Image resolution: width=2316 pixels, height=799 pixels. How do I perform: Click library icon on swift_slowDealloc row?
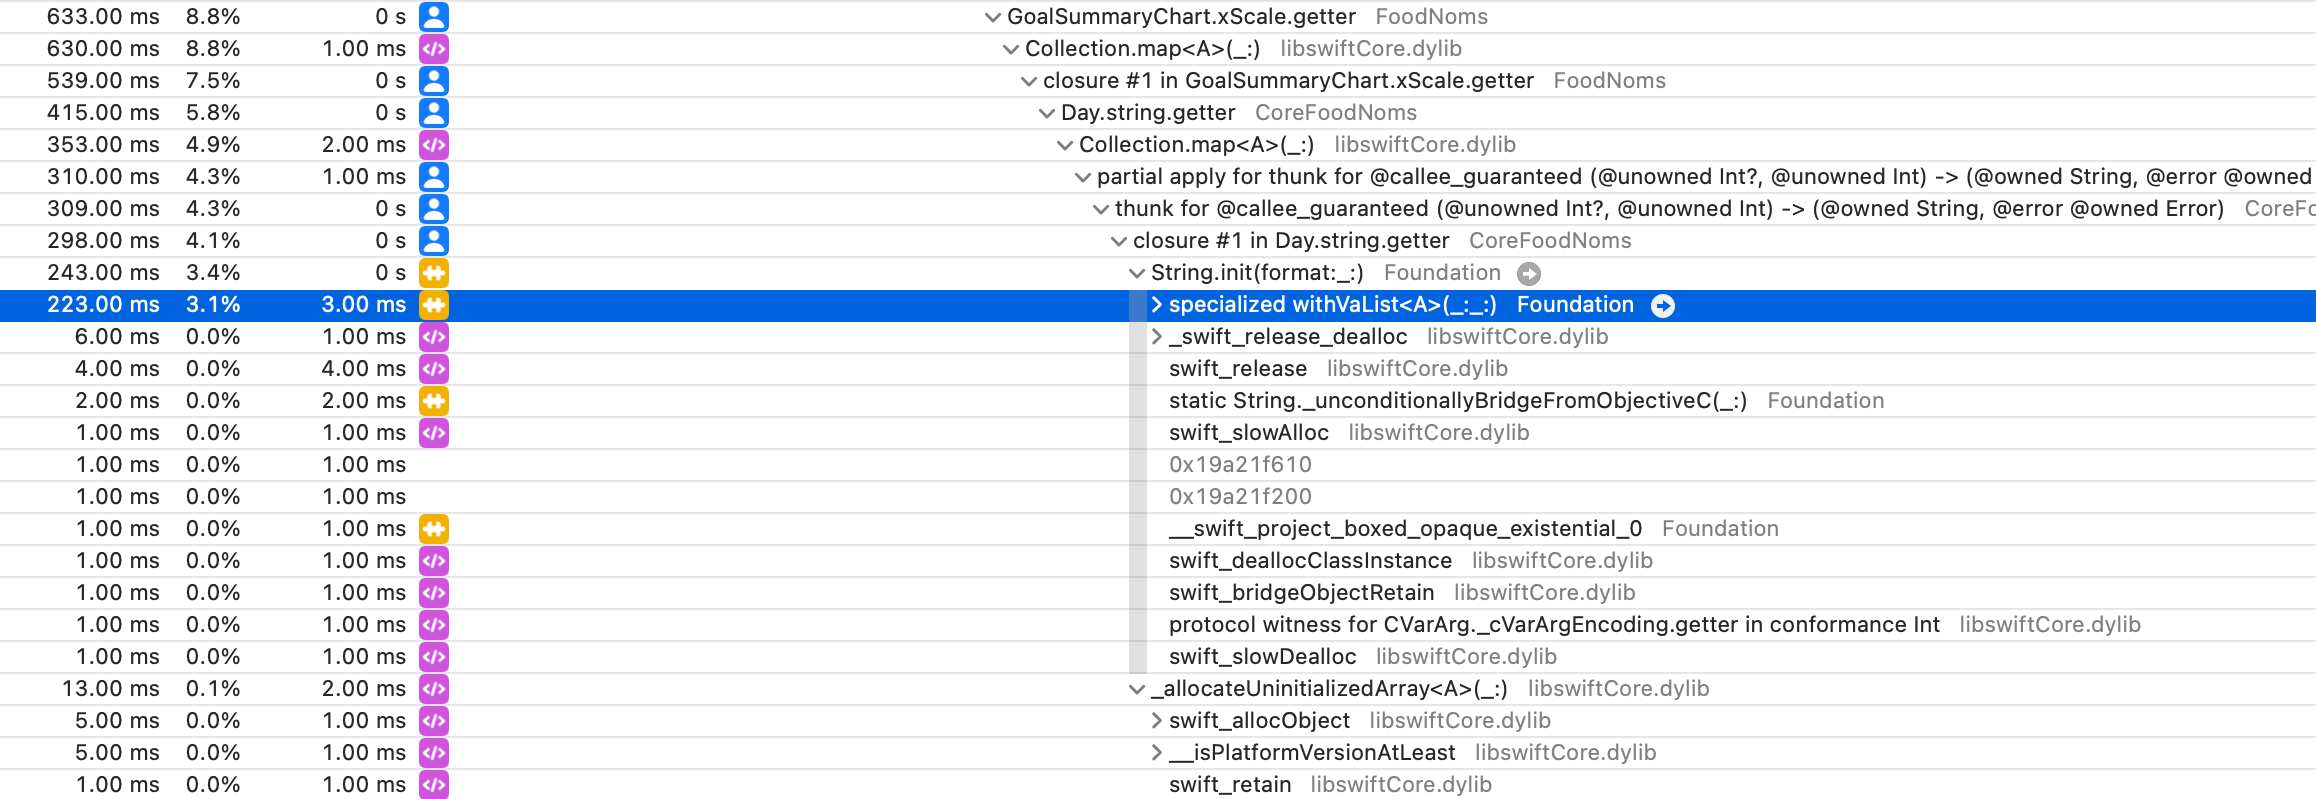click(434, 657)
